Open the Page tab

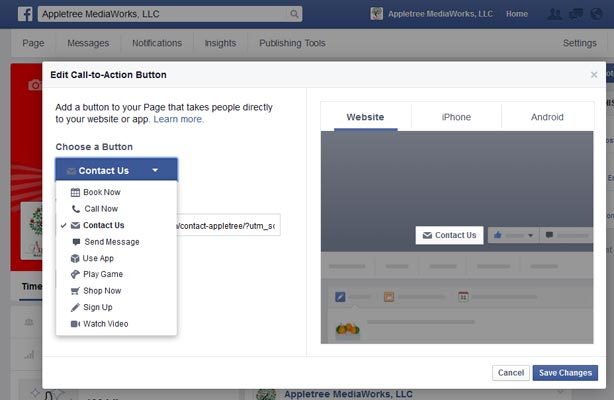33,43
